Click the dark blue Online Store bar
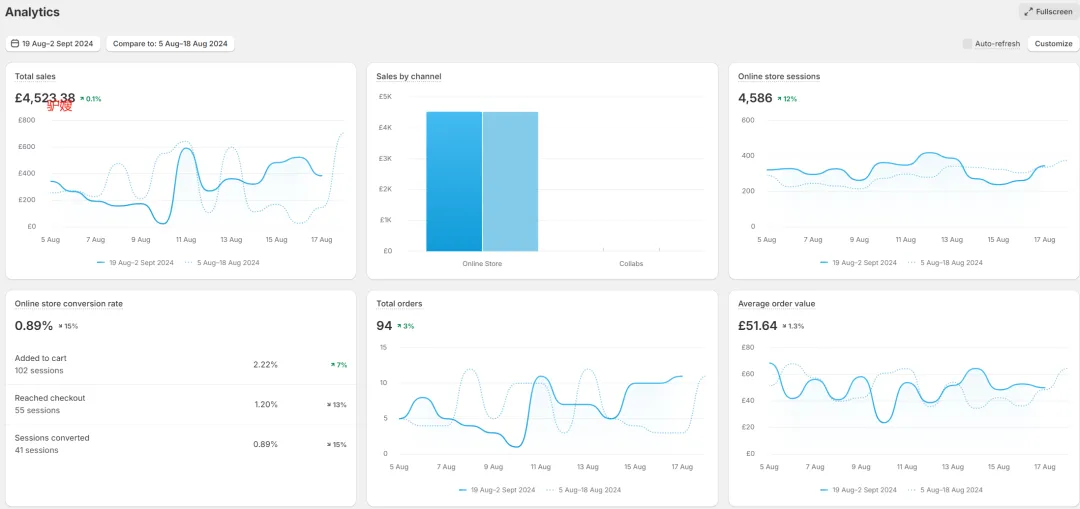This screenshot has height=509, width=1080. [x=454, y=181]
